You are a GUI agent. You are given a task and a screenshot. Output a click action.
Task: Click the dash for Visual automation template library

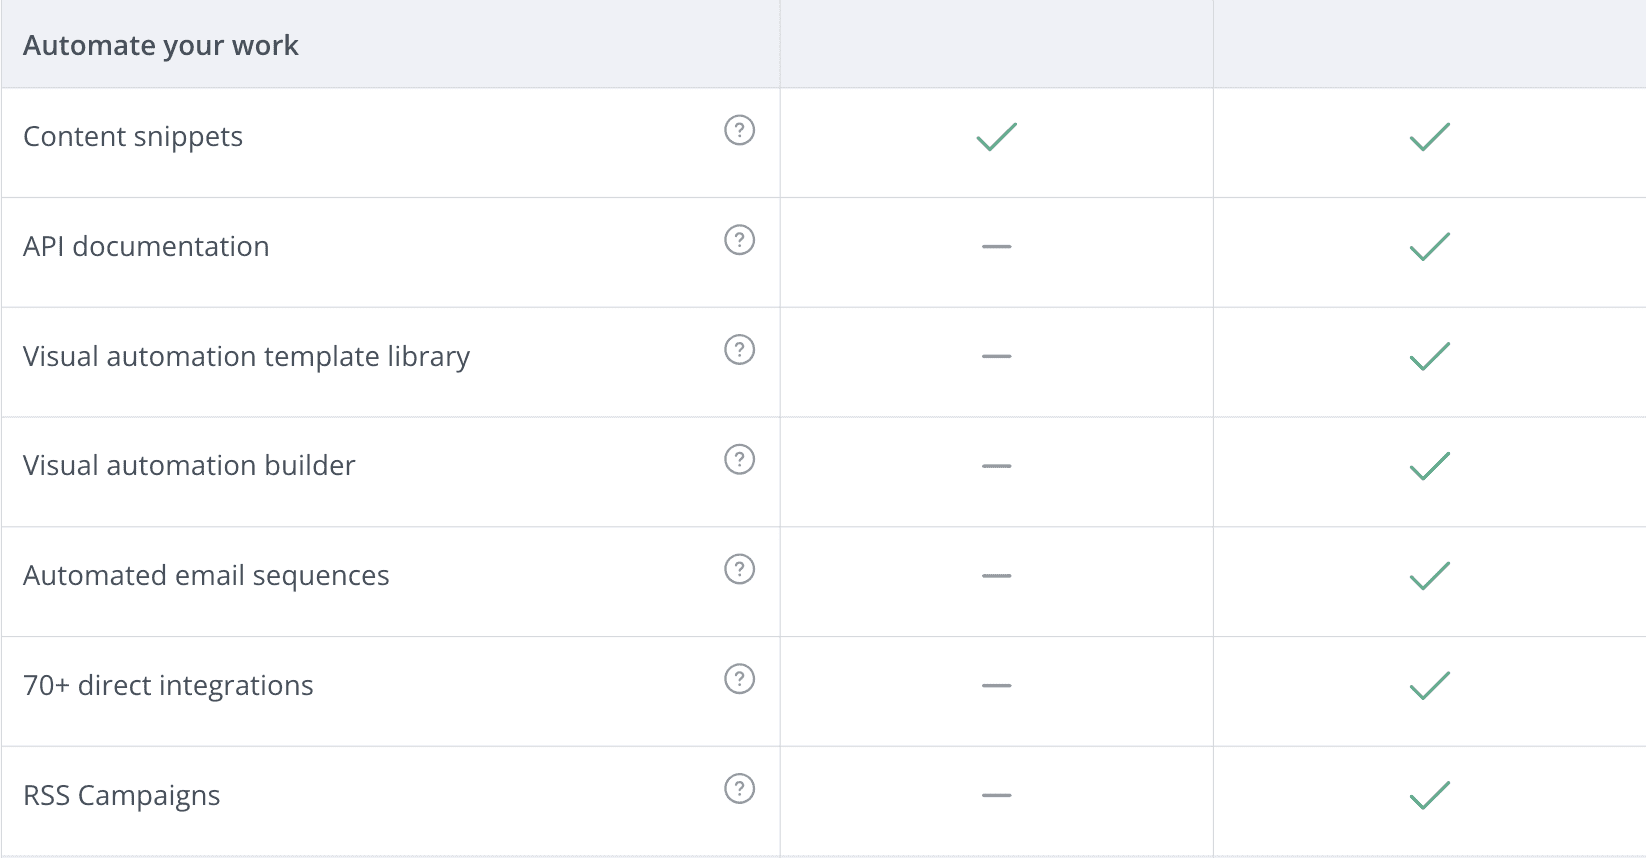[x=996, y=356]
